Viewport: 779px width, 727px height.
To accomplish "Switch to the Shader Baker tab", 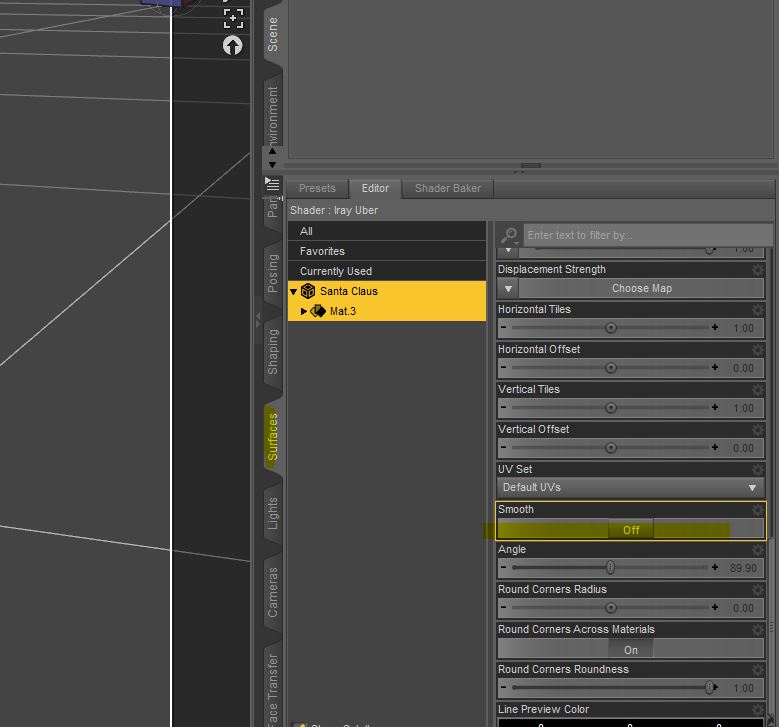I will (x=447, y=188).
